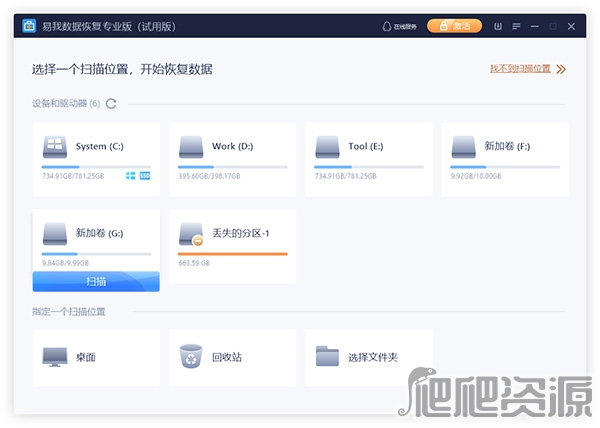
Task: Click the 选择文件夹 label
Action: (373, 357)
